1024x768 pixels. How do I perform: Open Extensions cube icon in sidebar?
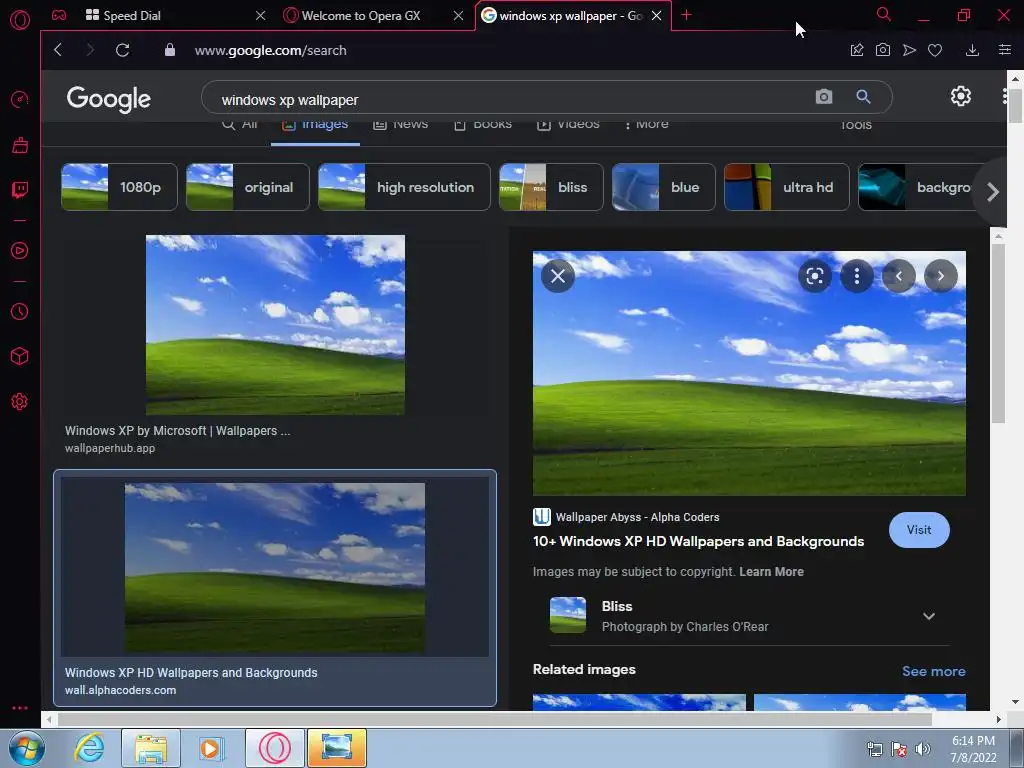[x=20, y=356]
